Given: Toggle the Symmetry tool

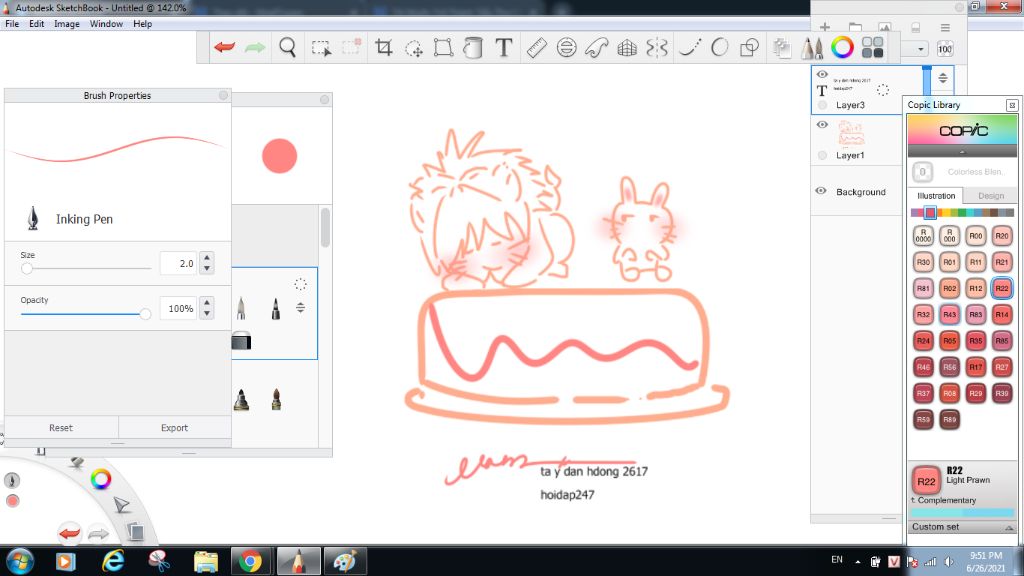Looking at the screenshot, I should tap(657, 47).
